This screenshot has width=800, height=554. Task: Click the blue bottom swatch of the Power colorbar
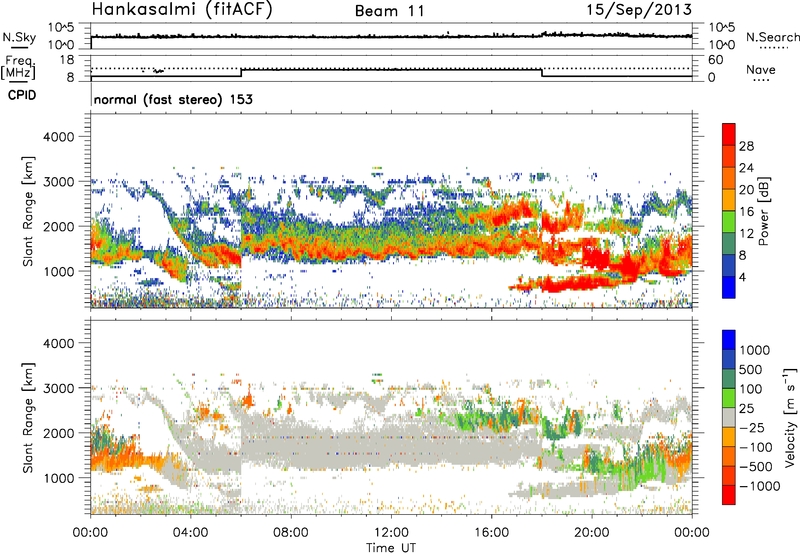(729, 288)
